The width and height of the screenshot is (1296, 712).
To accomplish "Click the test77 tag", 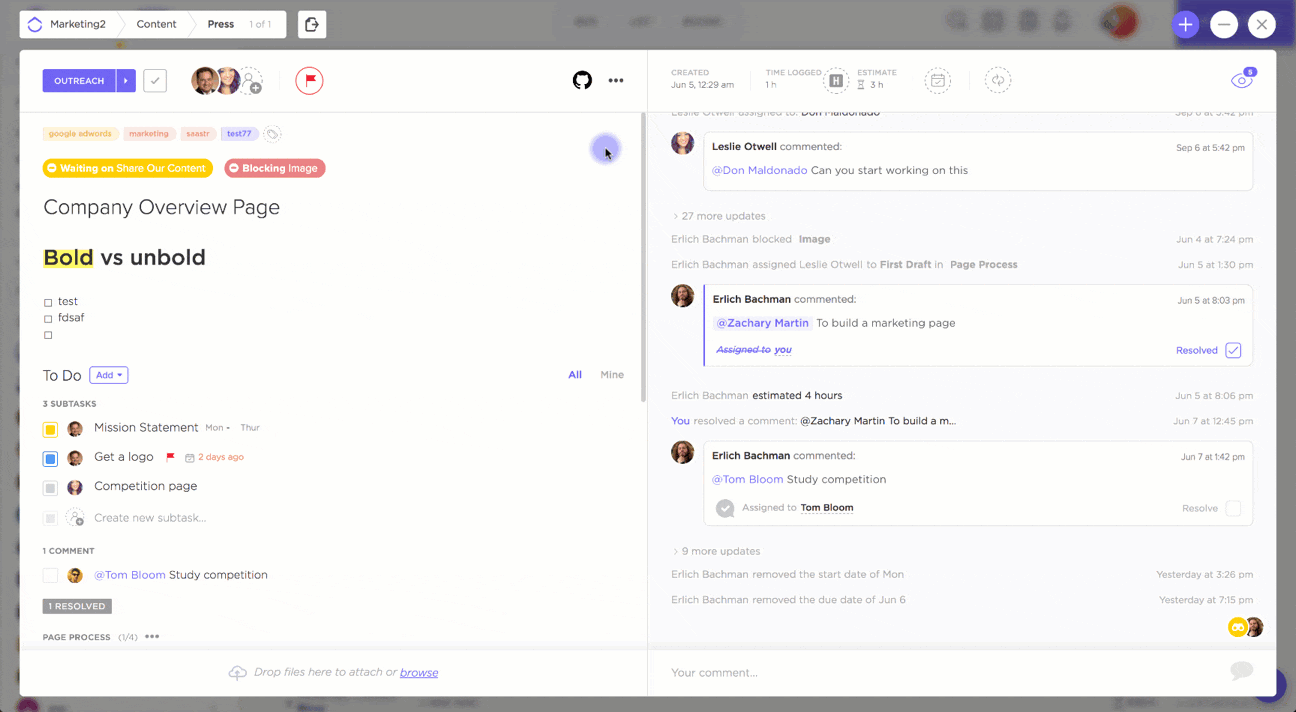I will 239,134.
